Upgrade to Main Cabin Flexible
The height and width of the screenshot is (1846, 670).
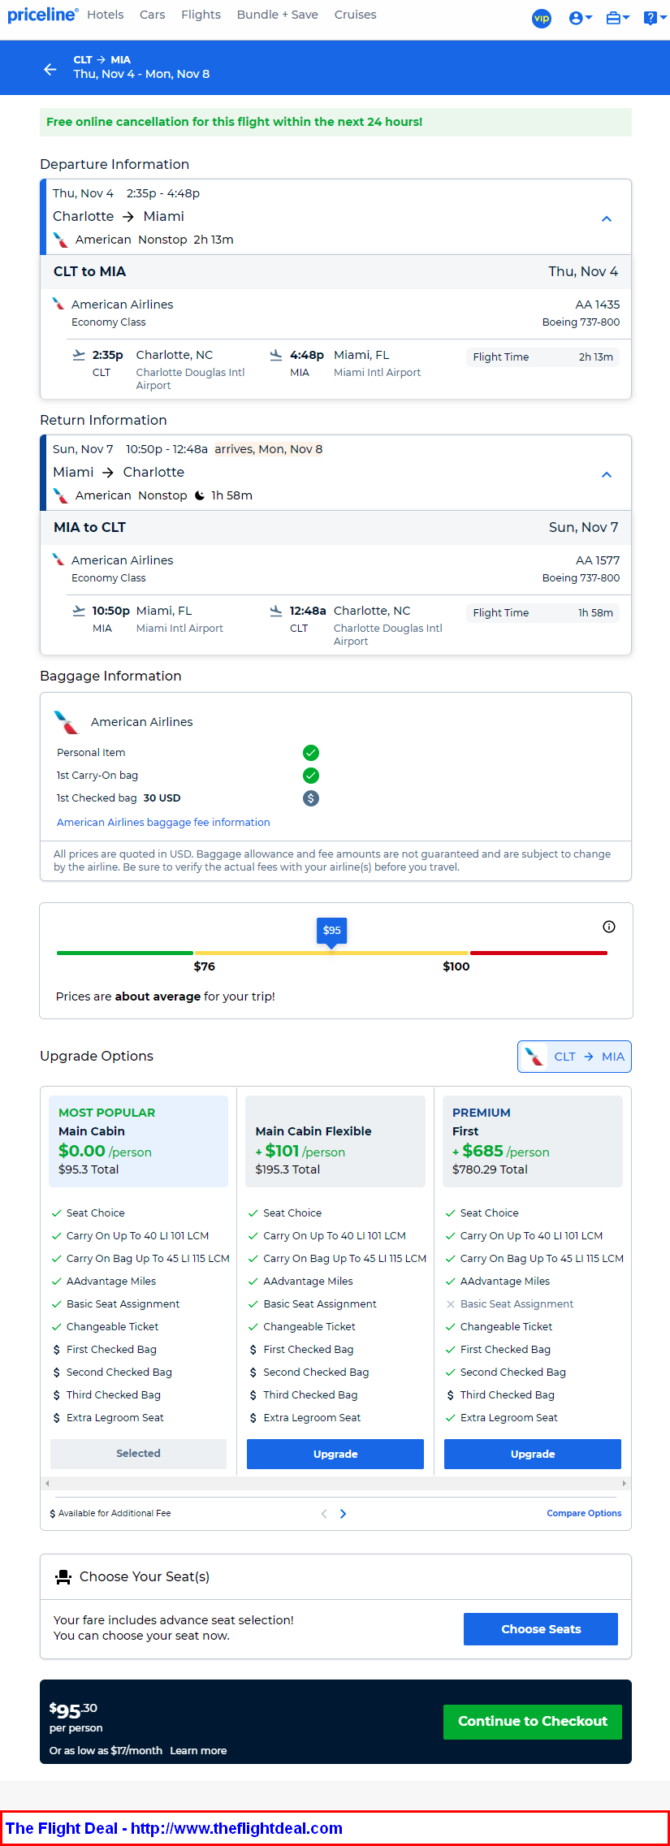click(335, 1454)
